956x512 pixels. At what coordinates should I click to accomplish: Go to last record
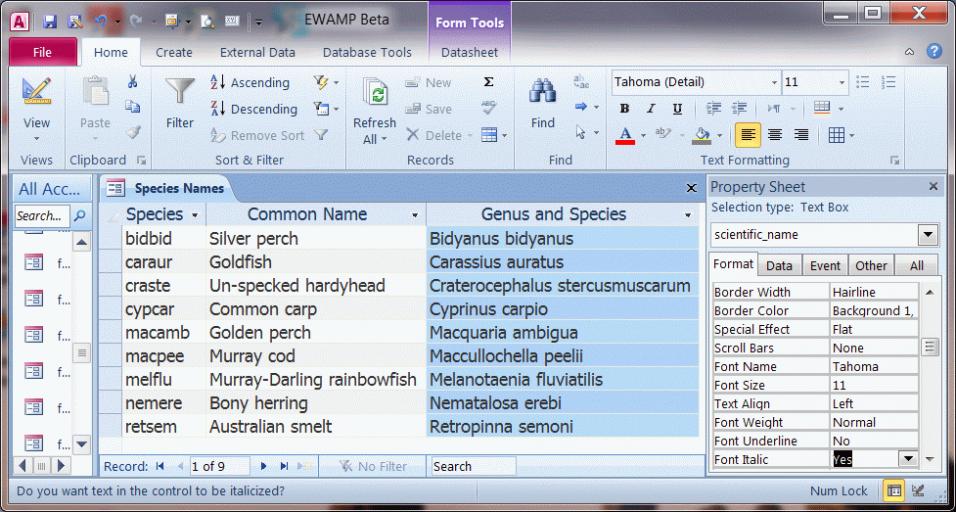(284, 466)
